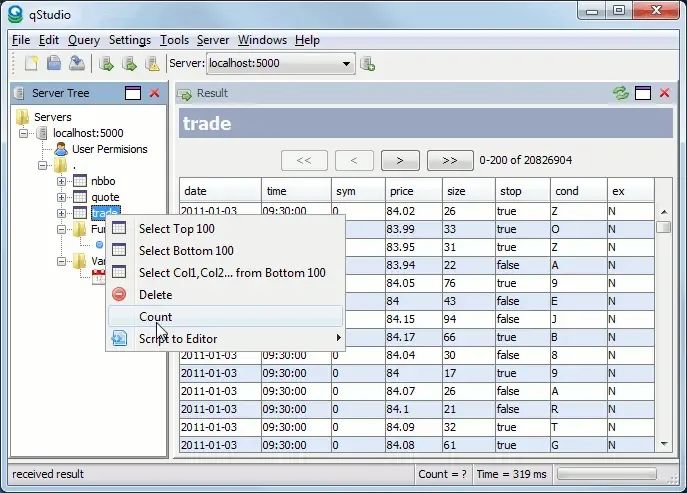Maximize the Result panel

[643, 93]
